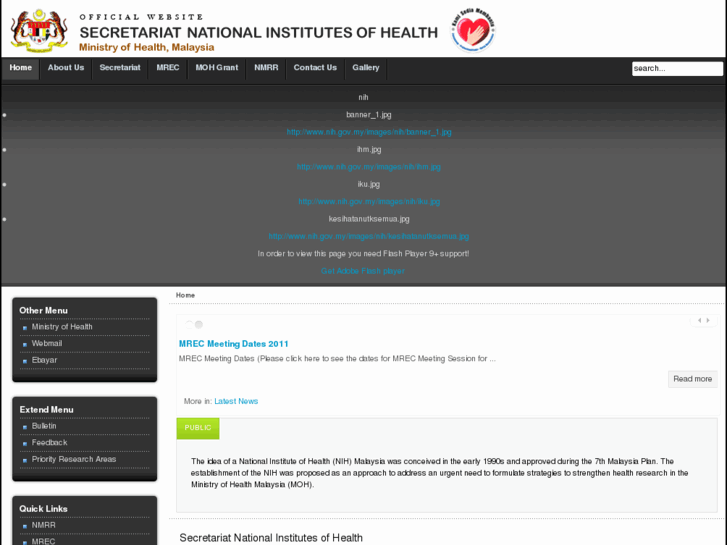The width and height of the screenshot is (727, 545).
Task: Open MREC Meeting Dates 2011 headline
Action: point(234,344)
